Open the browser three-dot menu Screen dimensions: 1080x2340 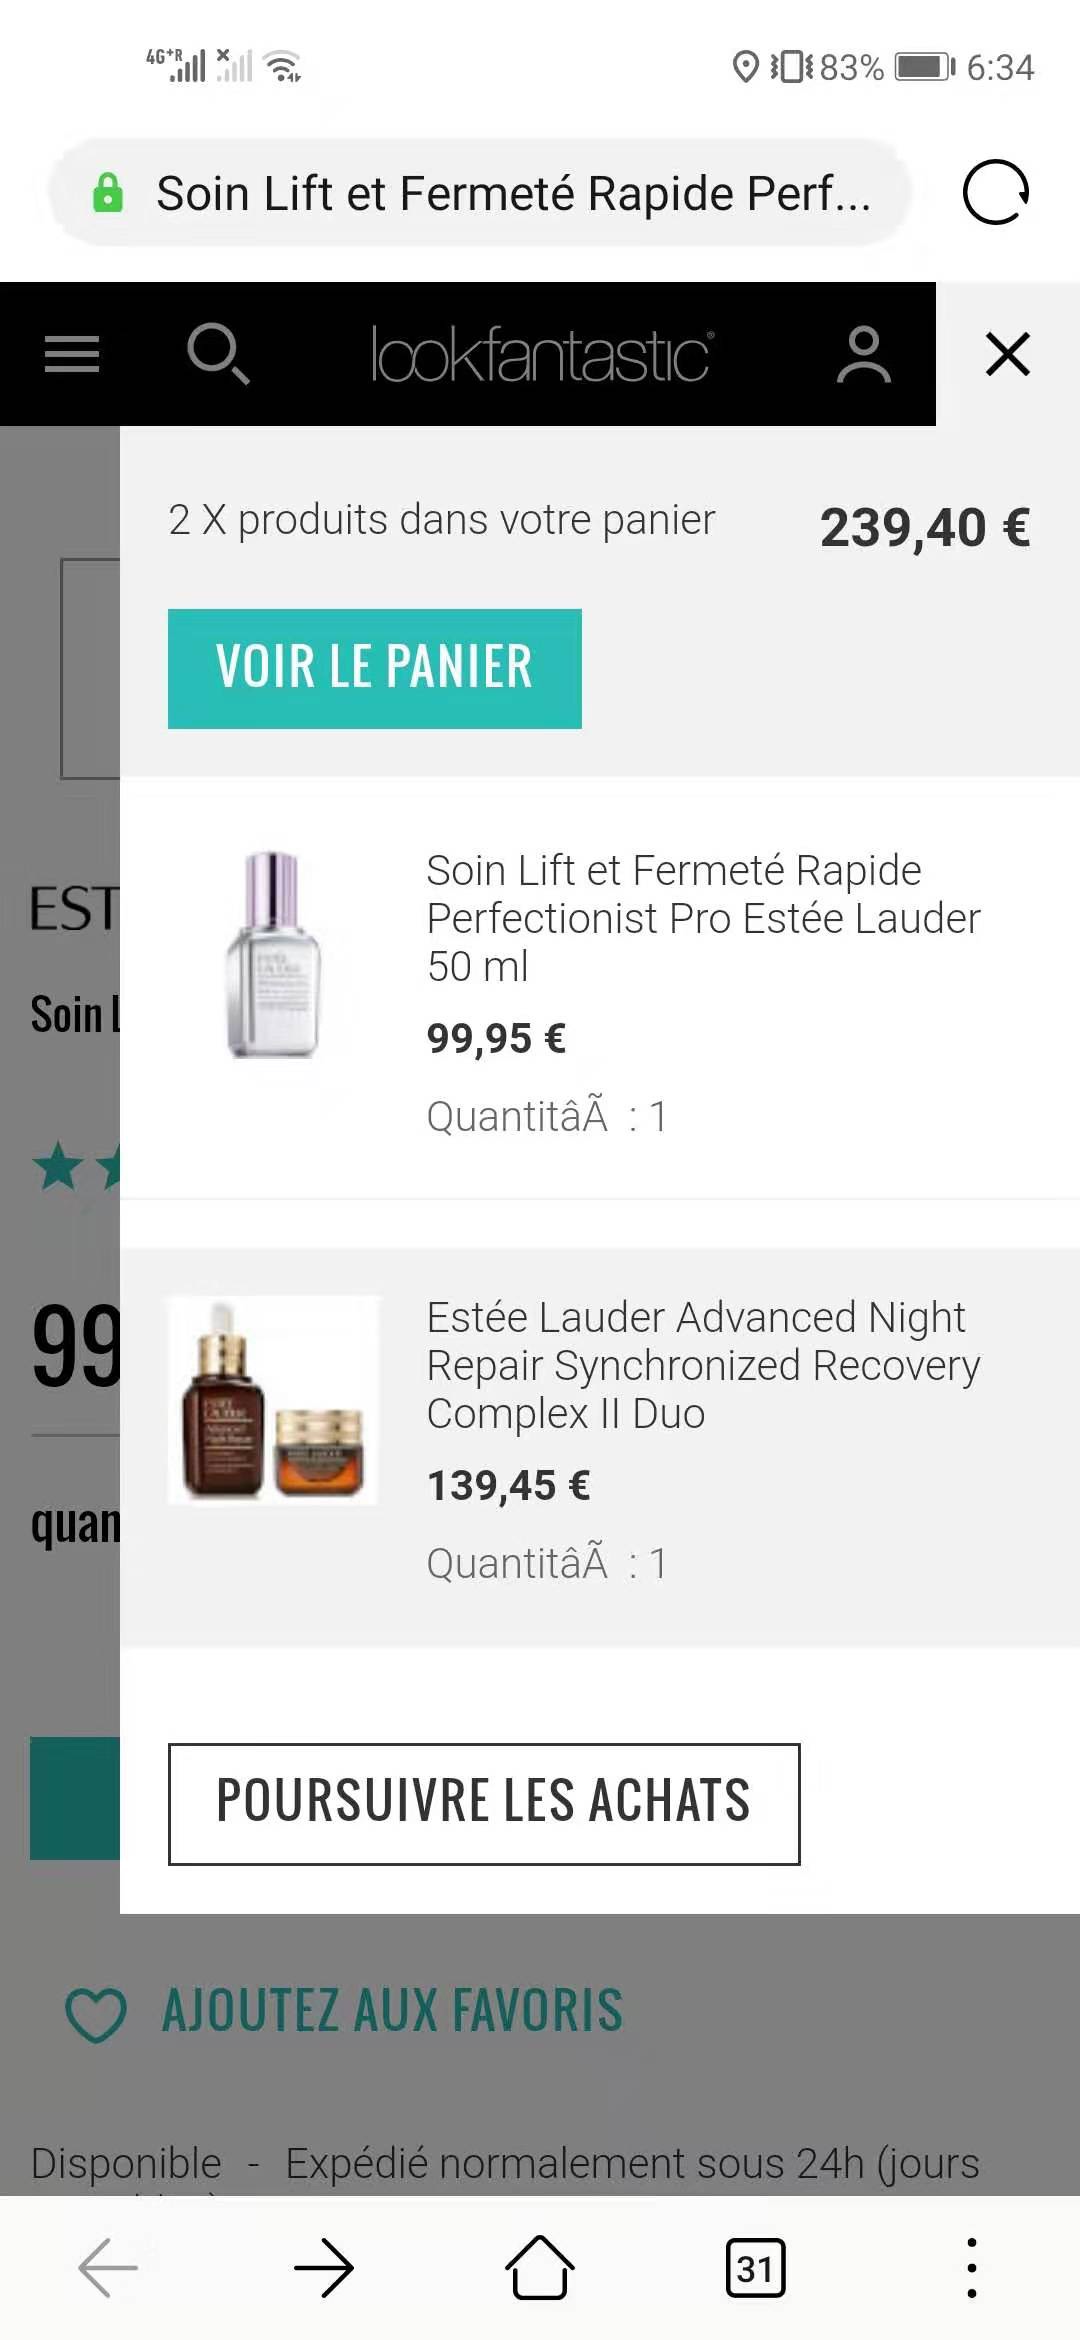pyautogui.click(x=971, y=2268)
